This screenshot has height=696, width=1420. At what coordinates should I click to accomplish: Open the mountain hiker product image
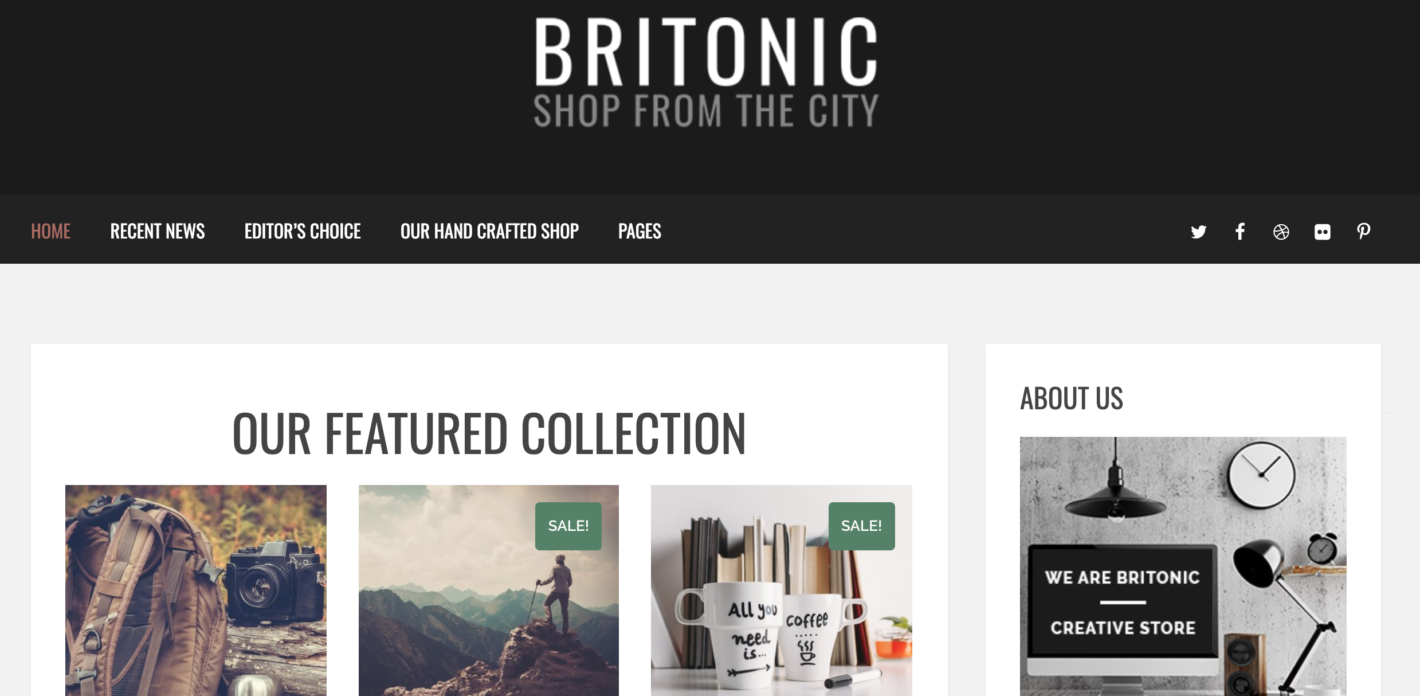489,590
